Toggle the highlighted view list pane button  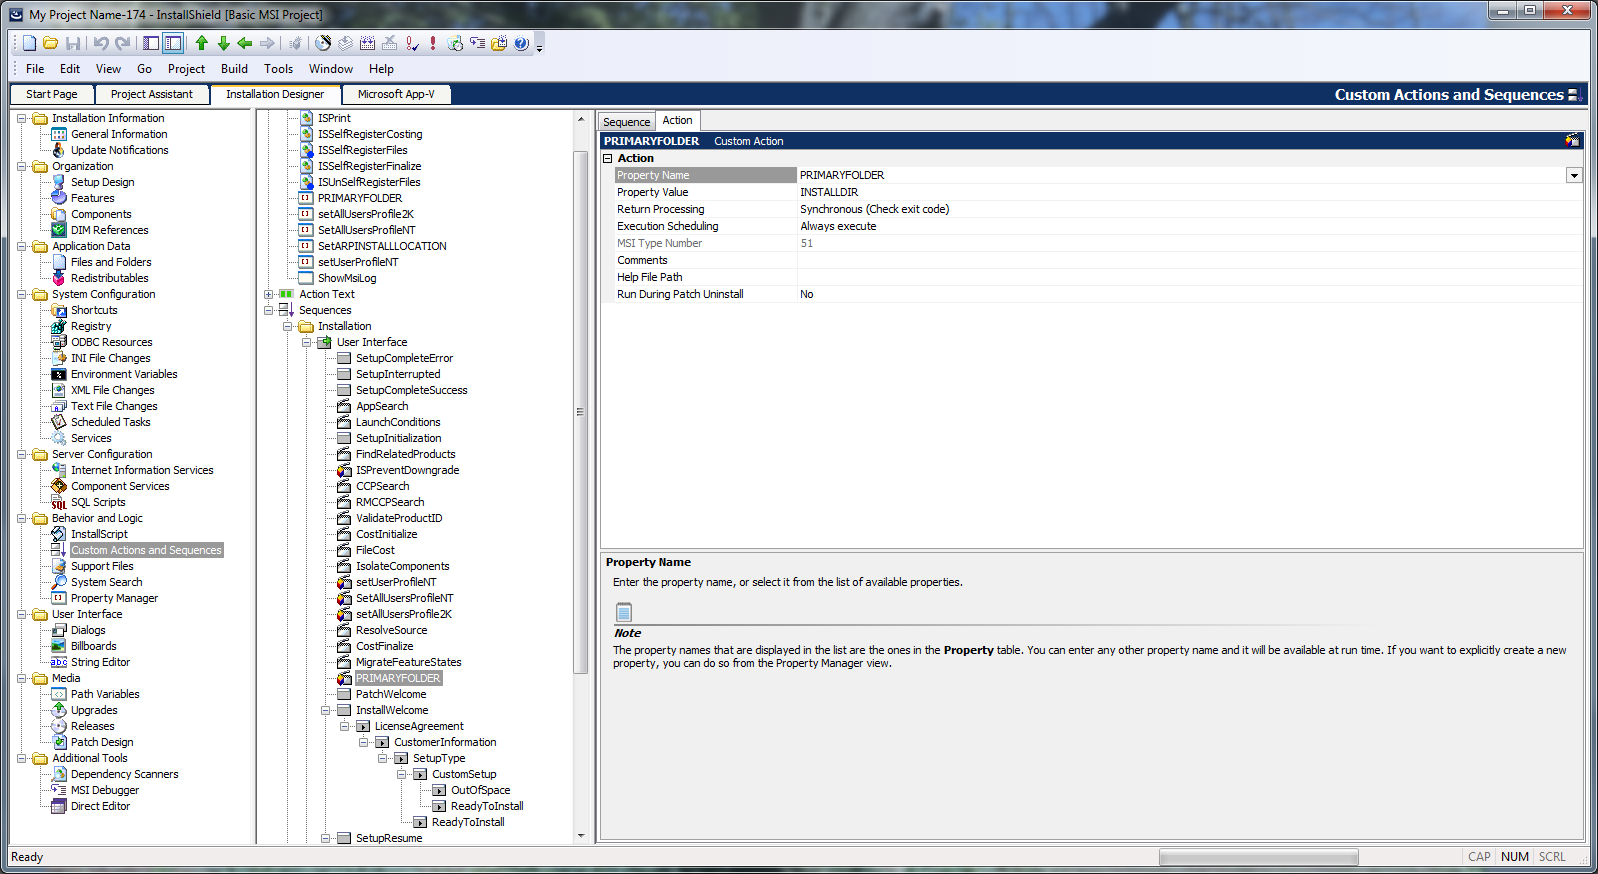tap(173, 43)
